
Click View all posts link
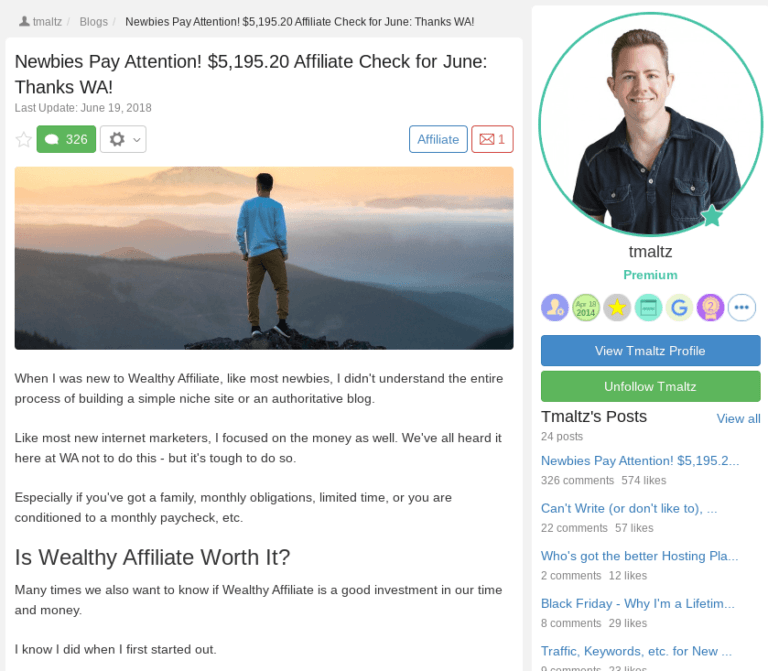pos(738,419)
